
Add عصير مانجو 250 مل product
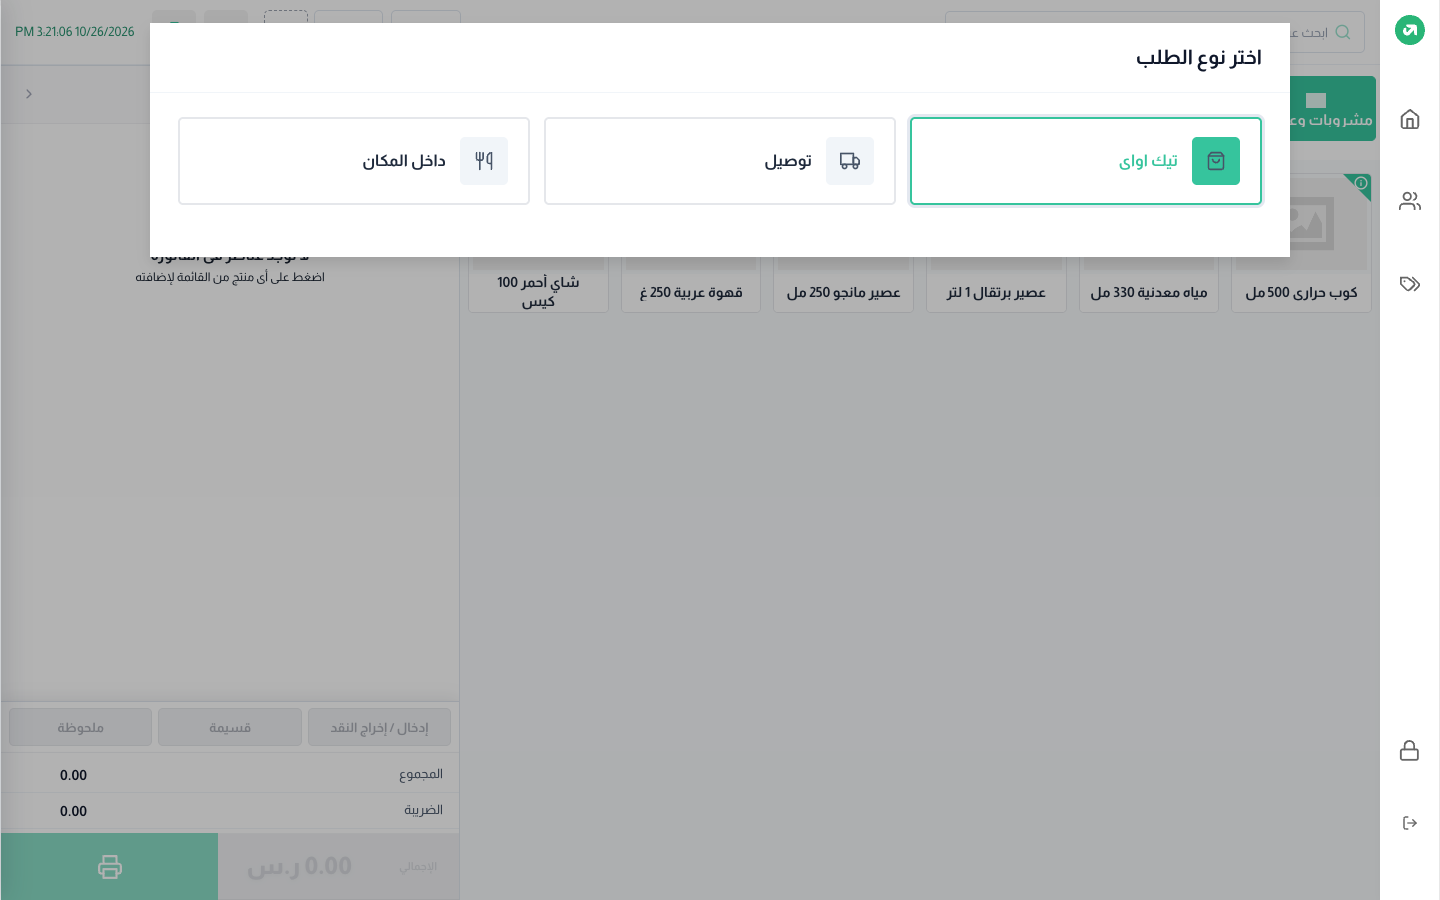(843, 243)
